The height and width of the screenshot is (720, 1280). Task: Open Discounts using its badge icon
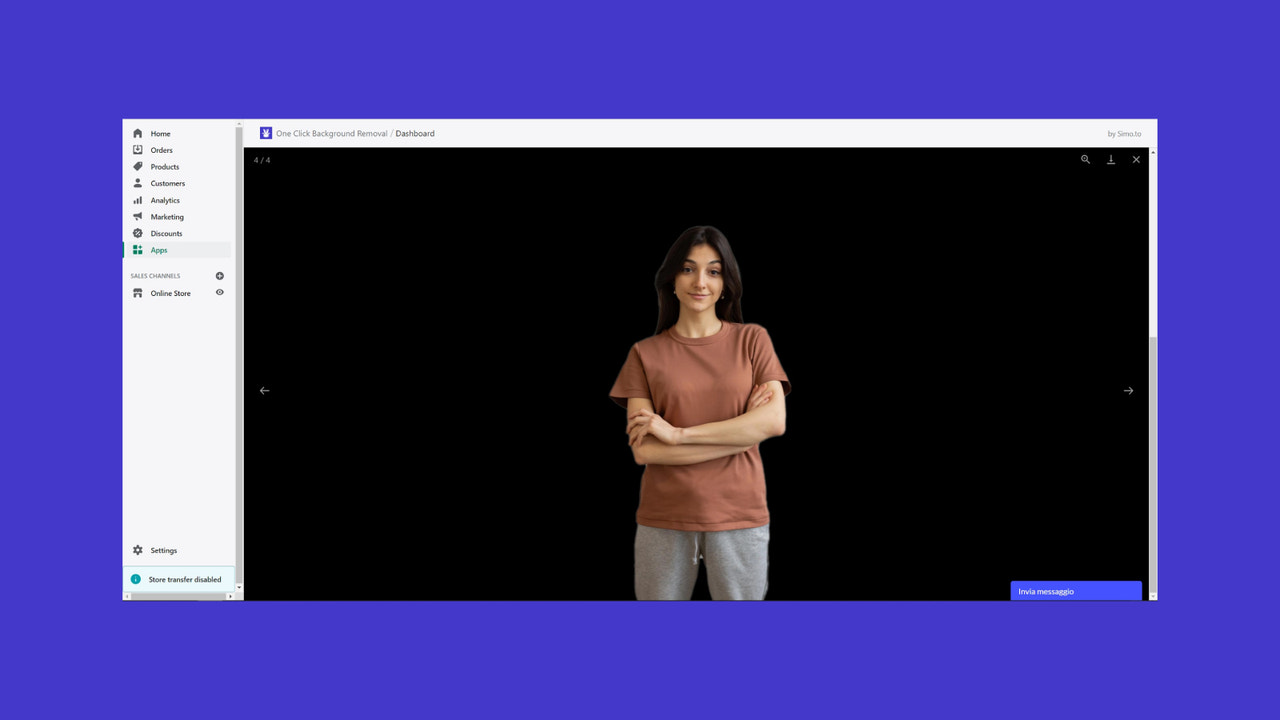coord(137,233)
